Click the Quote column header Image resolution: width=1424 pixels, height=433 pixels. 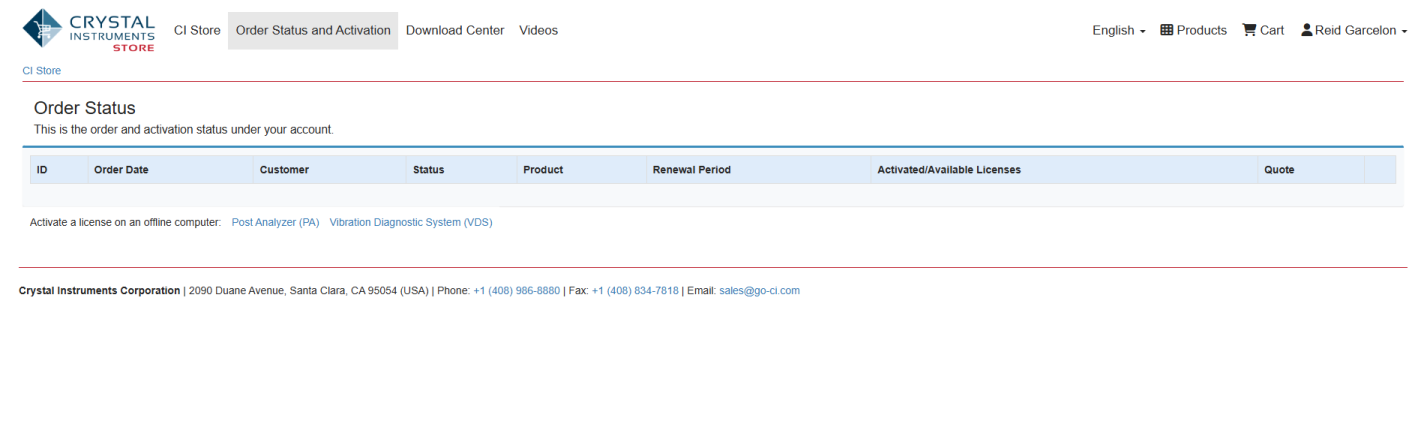(x=1279, y=170)
